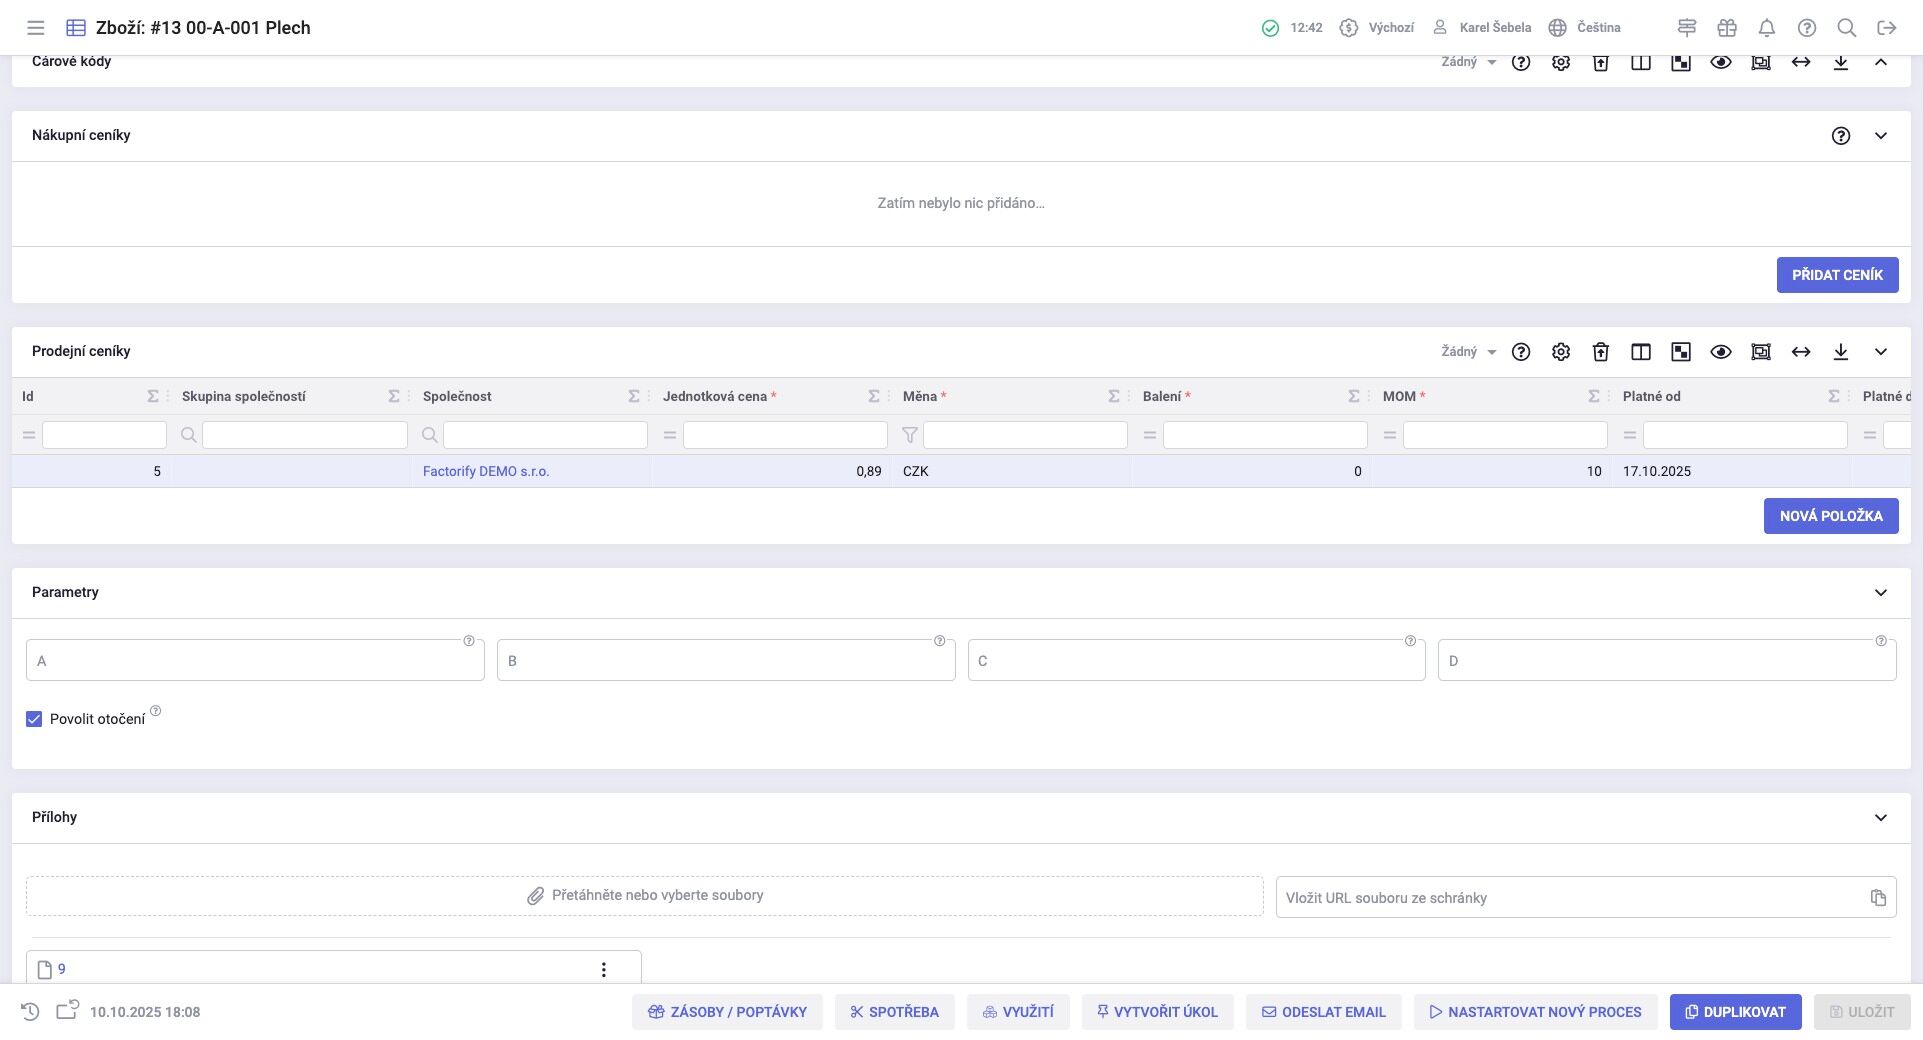Open the record history clock icon
Viewport: 1923px width, 1040px height.
click(x=30, y=1012)
